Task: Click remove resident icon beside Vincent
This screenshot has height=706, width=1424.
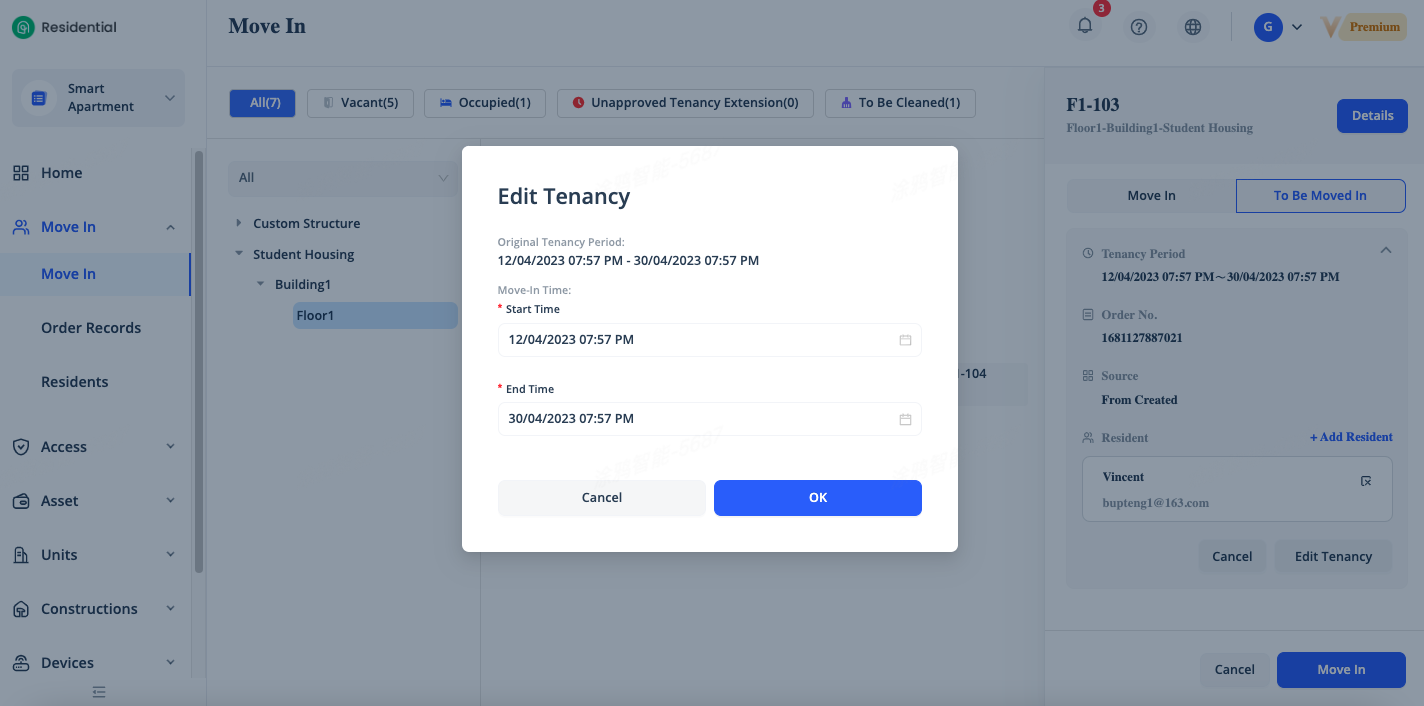Action: (1366, 481)
